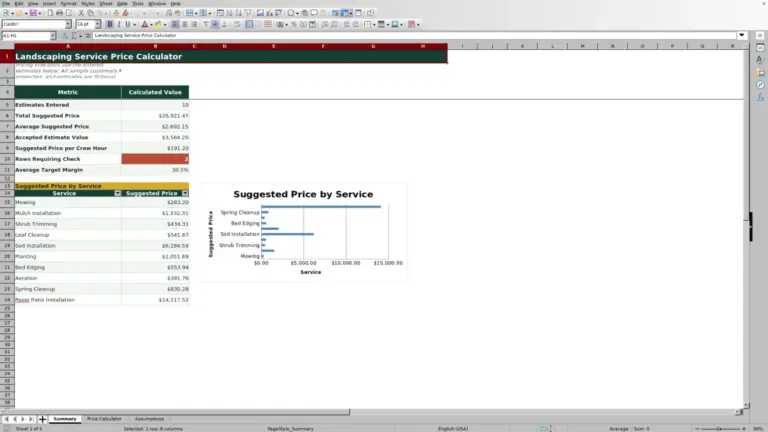
Task: Open the Background Color dropdown arrow
Action: (165, 24)
